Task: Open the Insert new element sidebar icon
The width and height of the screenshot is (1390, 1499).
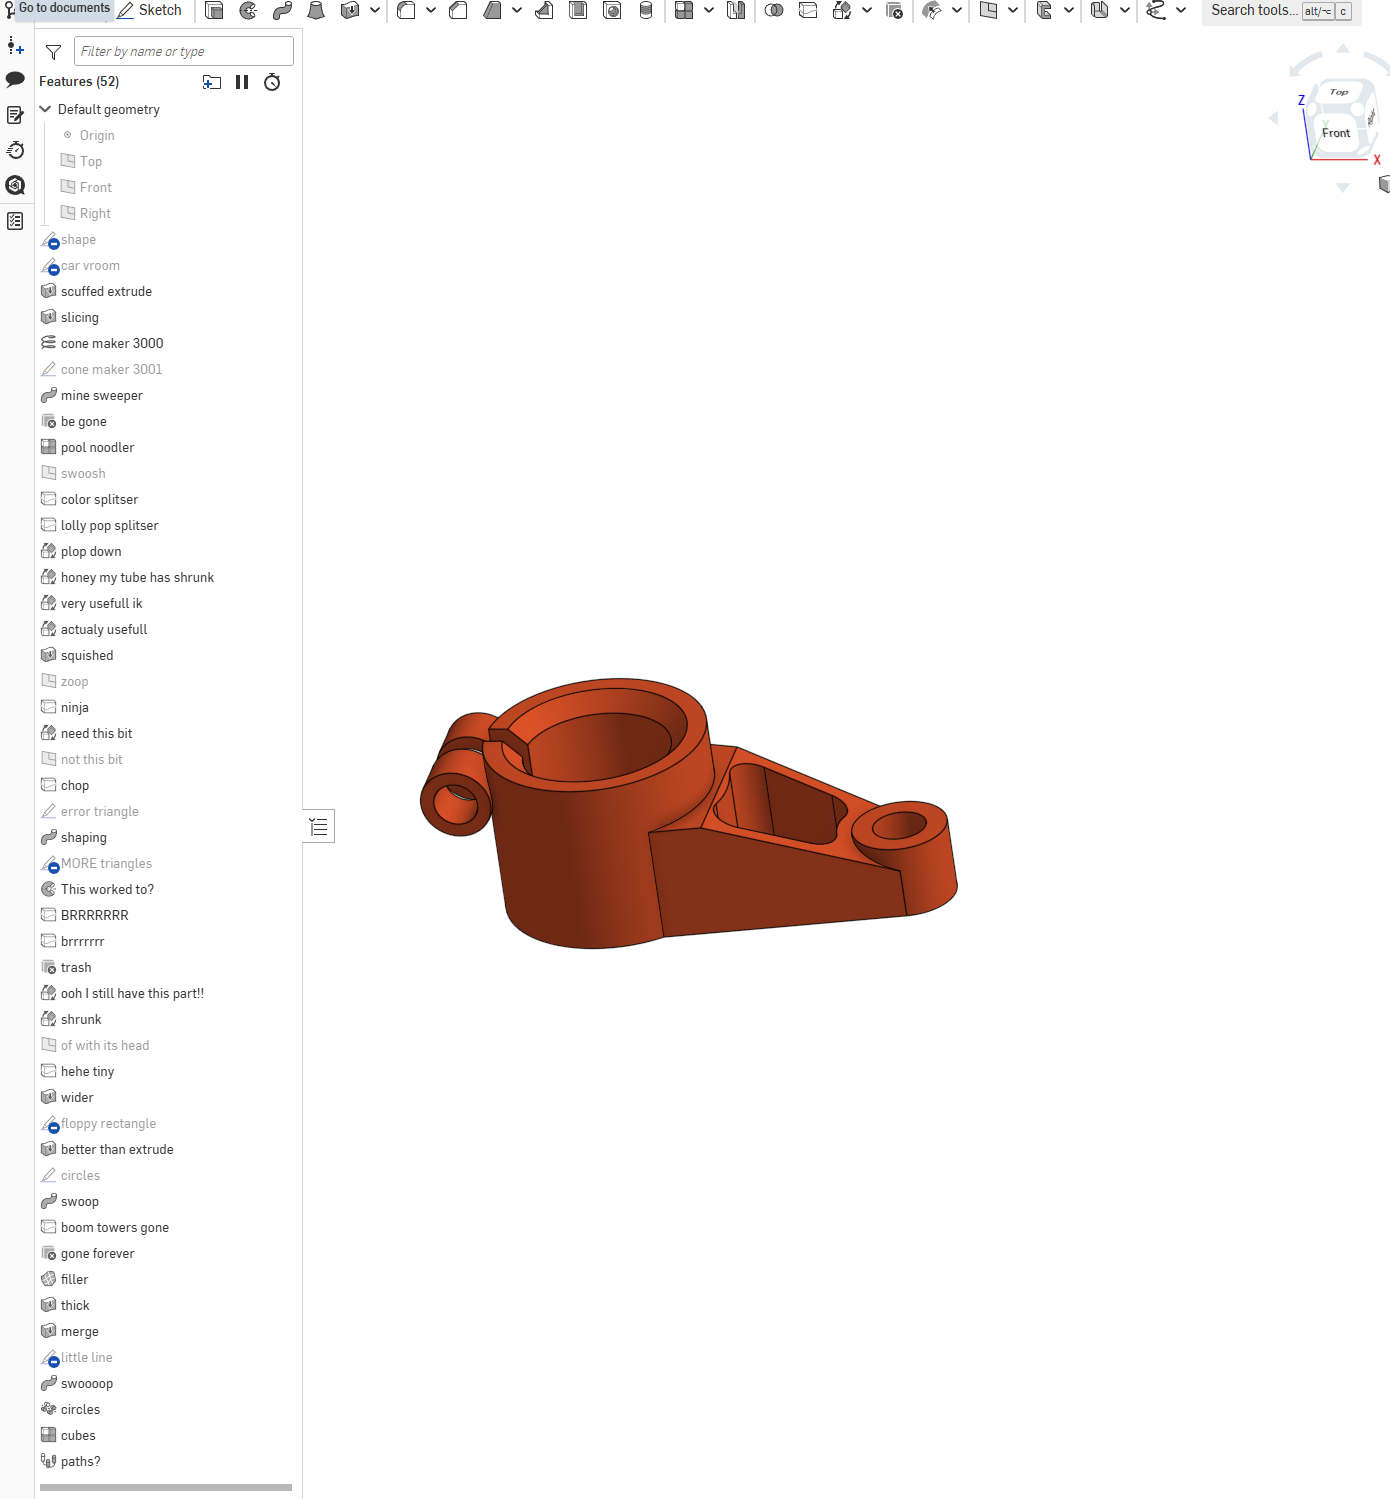Action: point(15,46)
